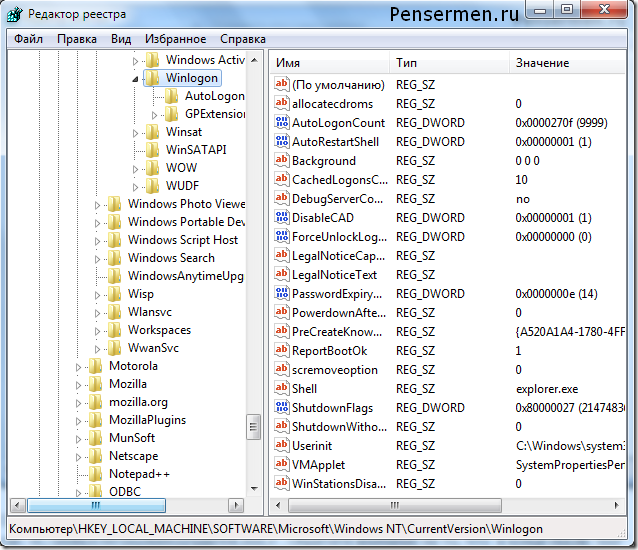Click the explorer.exe value data
Viewport: 638px width, 550px height.
coord(547,389)
